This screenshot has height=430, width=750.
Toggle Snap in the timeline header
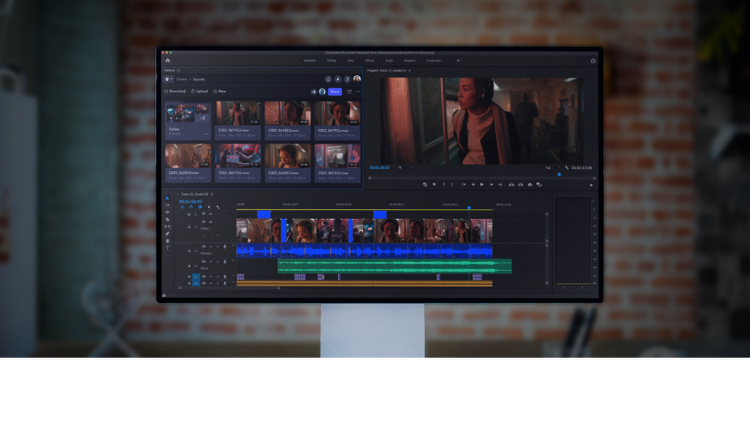tap(191, 207)
